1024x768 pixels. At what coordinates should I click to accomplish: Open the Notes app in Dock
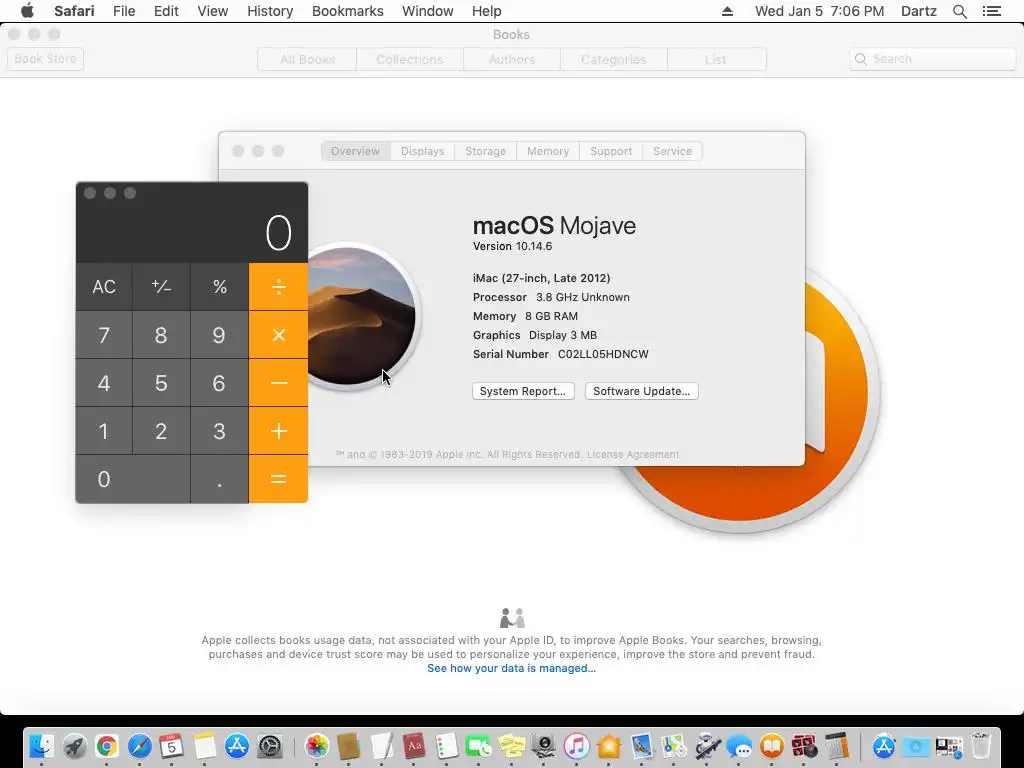click(x=204, y=746)
